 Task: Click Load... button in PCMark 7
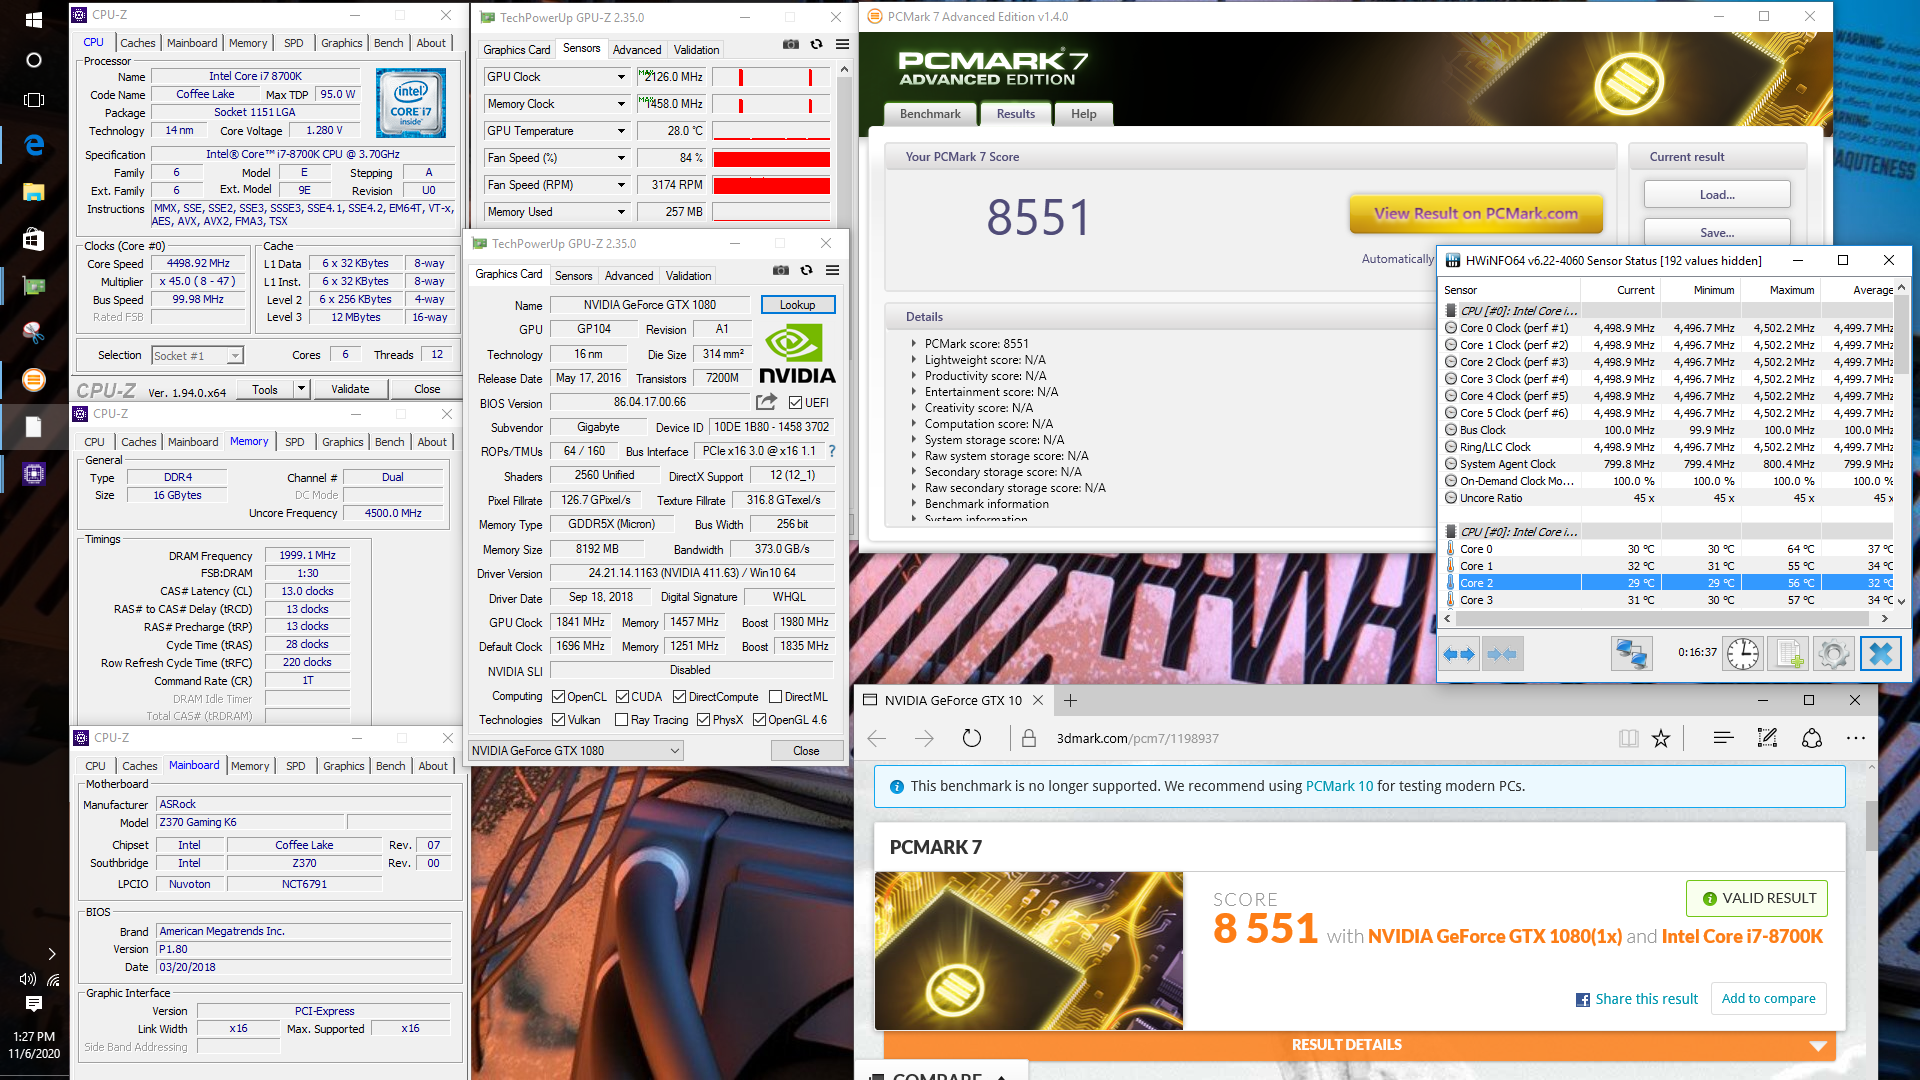pyautogui.click(x=1717, y=195)
